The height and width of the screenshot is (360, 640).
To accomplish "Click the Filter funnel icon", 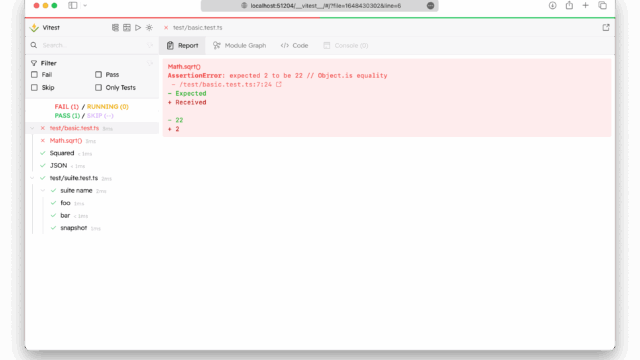I will [x=34, y=63].
